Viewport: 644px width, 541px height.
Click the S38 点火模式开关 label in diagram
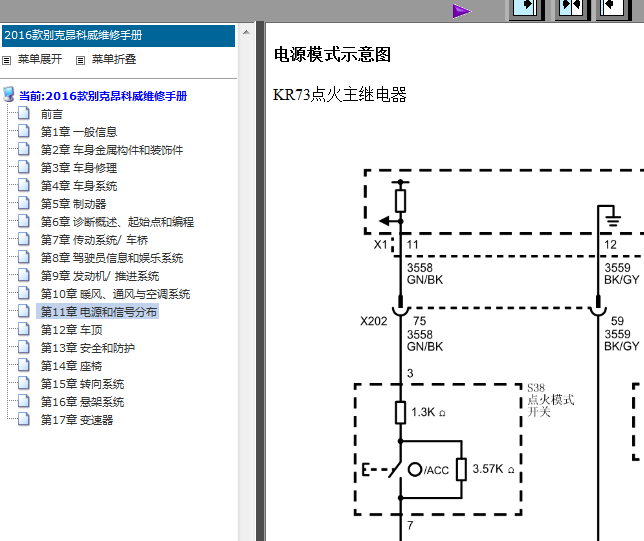point(550,400)
